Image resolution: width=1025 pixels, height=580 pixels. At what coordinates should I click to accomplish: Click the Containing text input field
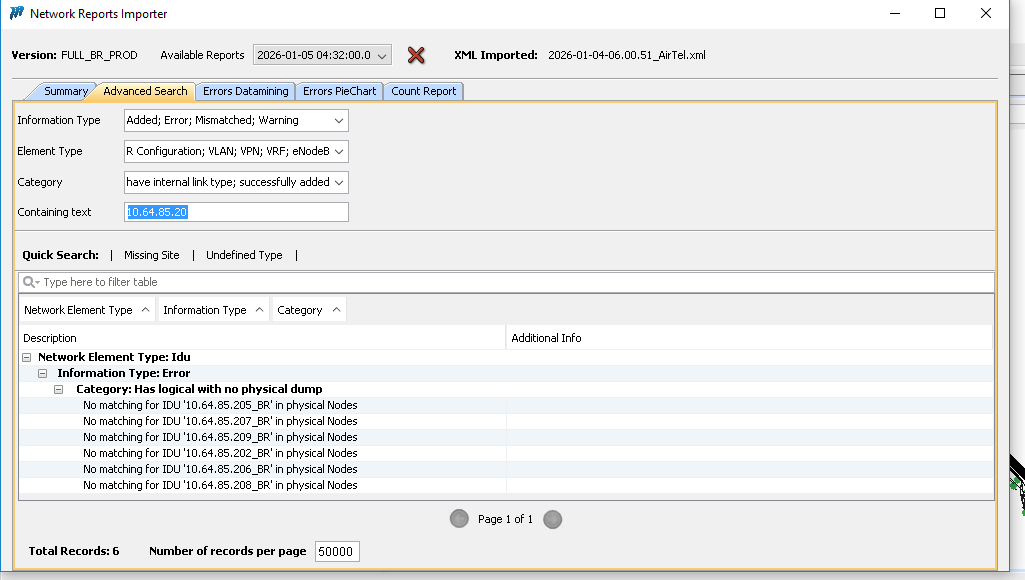tap(236, 212)
